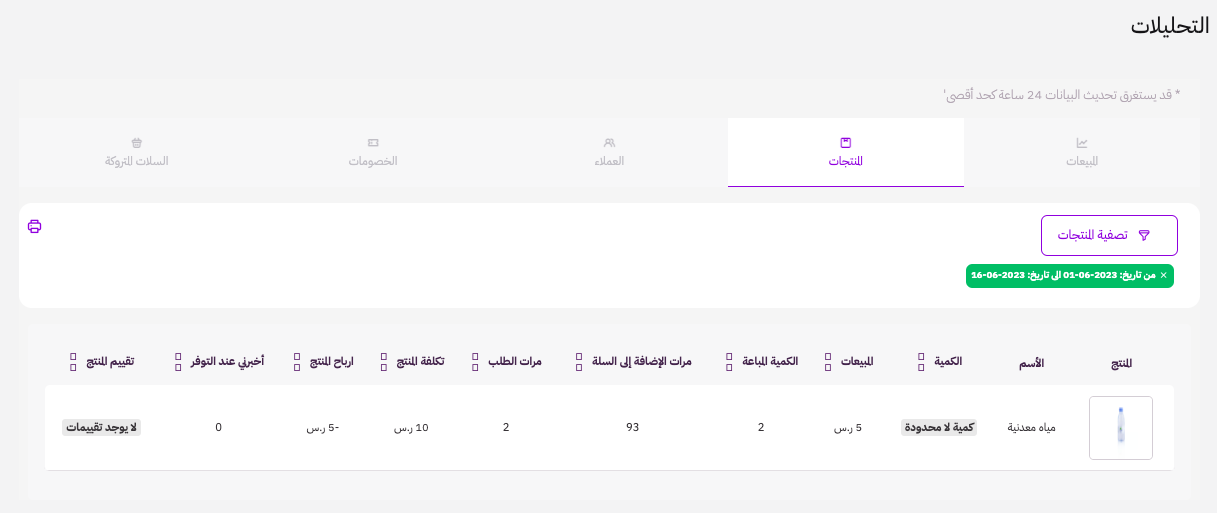Sort by المبيعات column icon

tap(828, 362)
